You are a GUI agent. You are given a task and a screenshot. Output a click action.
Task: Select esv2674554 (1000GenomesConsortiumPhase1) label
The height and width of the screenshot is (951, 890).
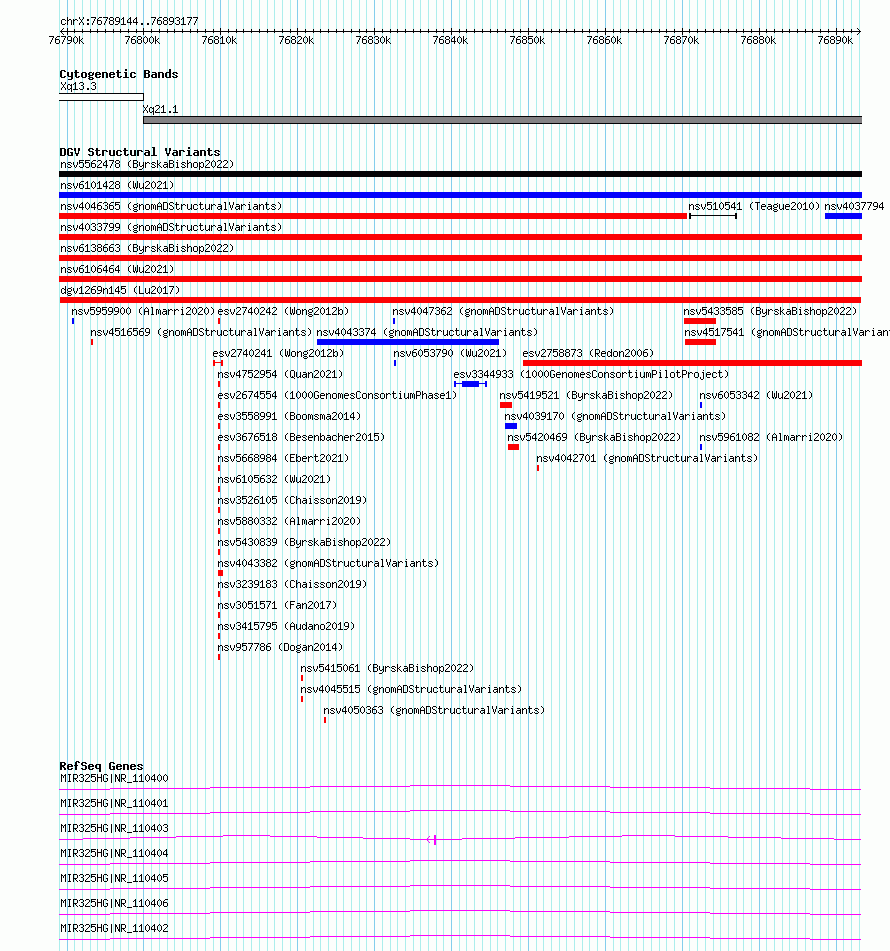tap(337, 395)
